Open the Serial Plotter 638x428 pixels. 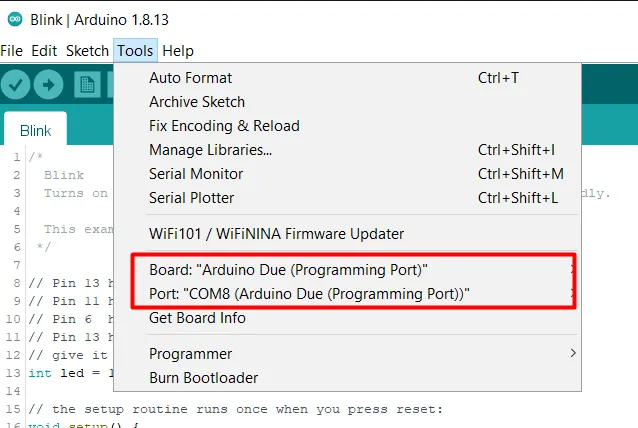(x=193, y=198)
